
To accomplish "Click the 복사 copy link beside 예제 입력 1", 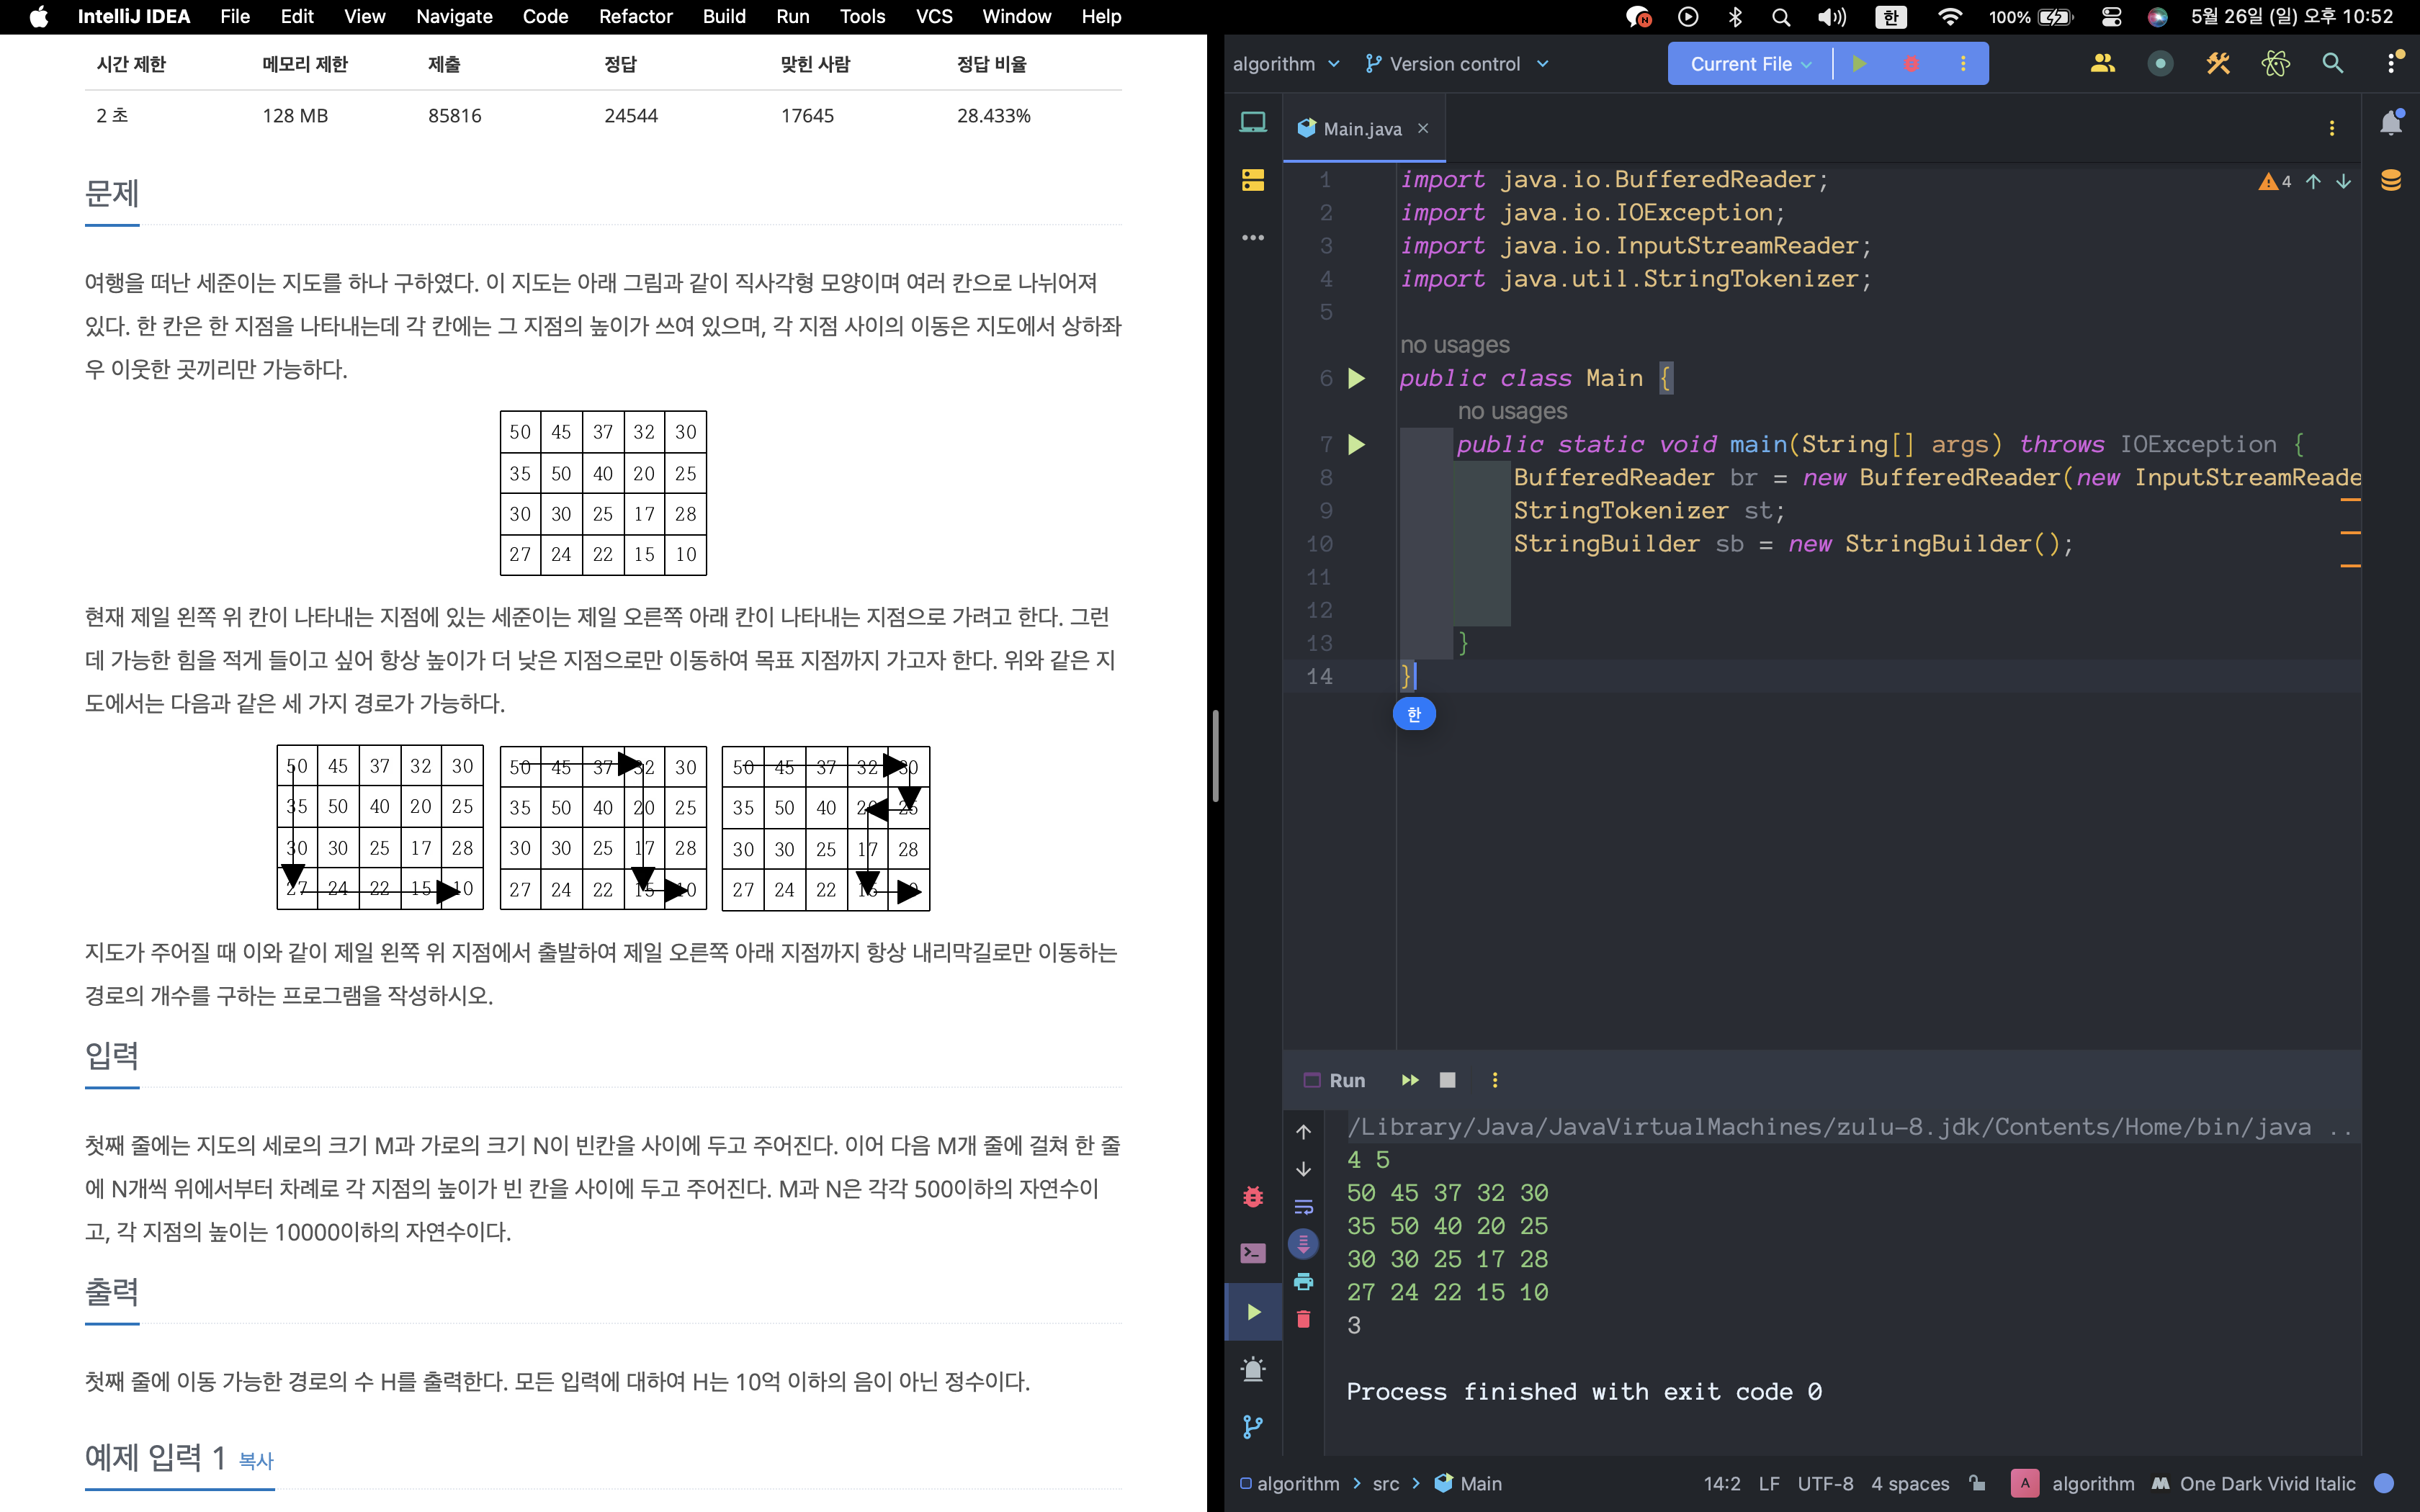I will click(x=256, y=1461).
